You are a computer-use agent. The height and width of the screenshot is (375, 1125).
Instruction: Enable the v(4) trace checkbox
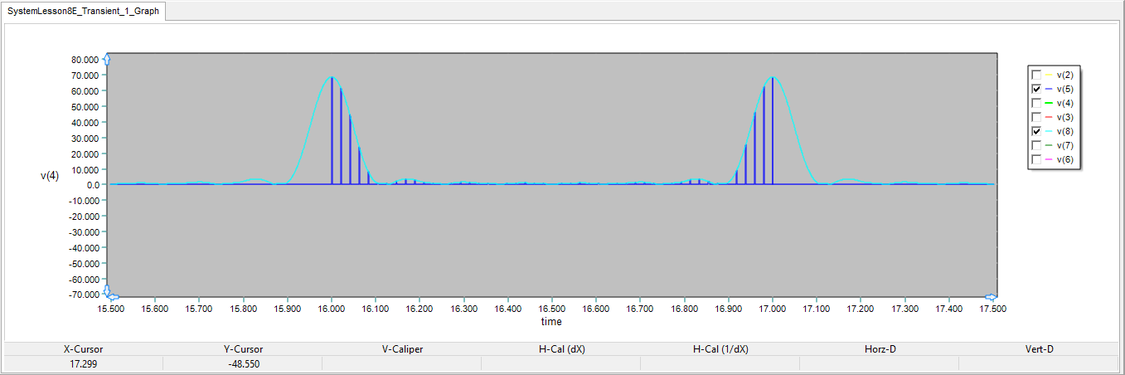tap(1035, 103)
